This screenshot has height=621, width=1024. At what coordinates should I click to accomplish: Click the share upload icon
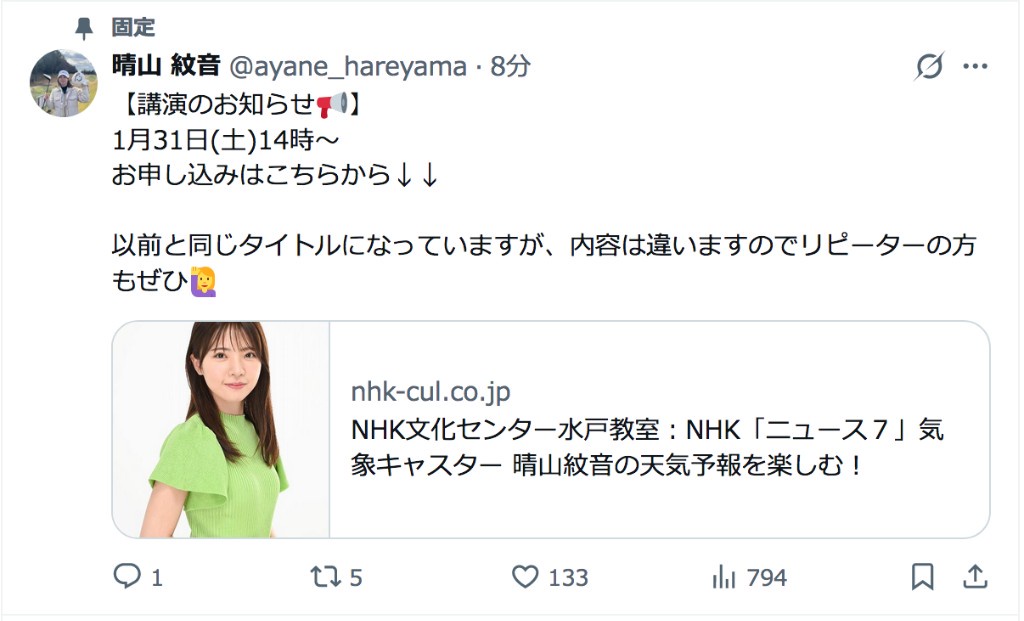(x=975, y=577)
